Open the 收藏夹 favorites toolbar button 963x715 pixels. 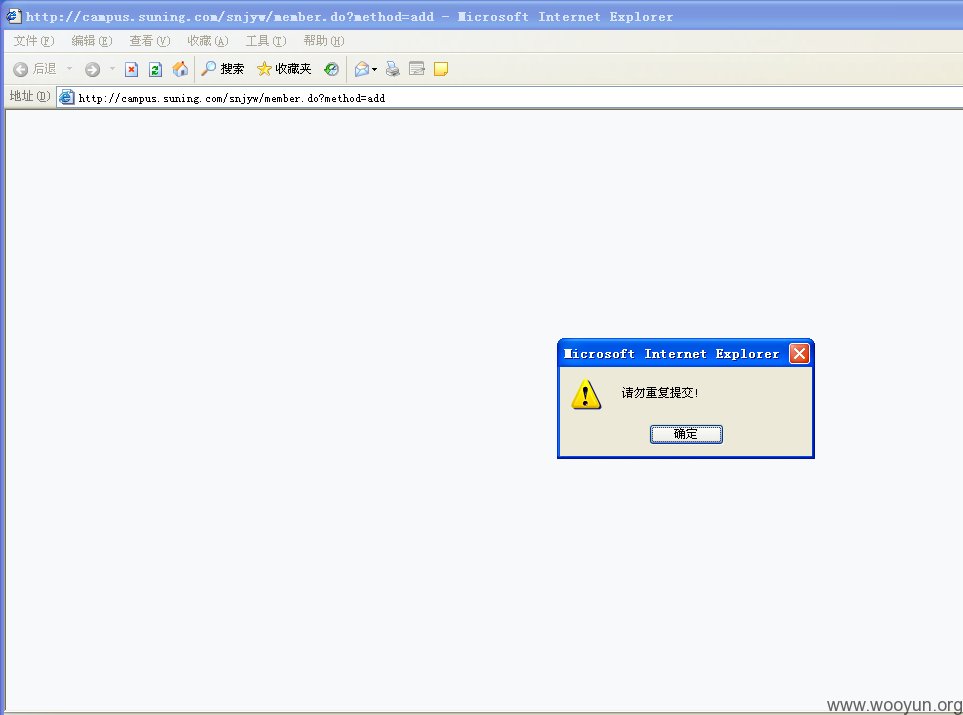(284, 69)
